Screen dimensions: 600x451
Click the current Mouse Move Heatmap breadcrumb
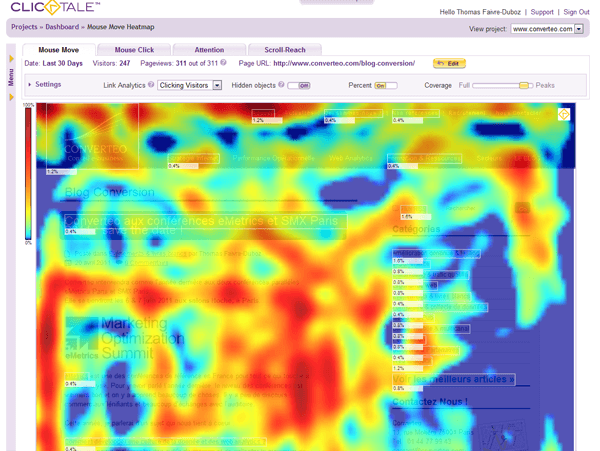[121, 27]
